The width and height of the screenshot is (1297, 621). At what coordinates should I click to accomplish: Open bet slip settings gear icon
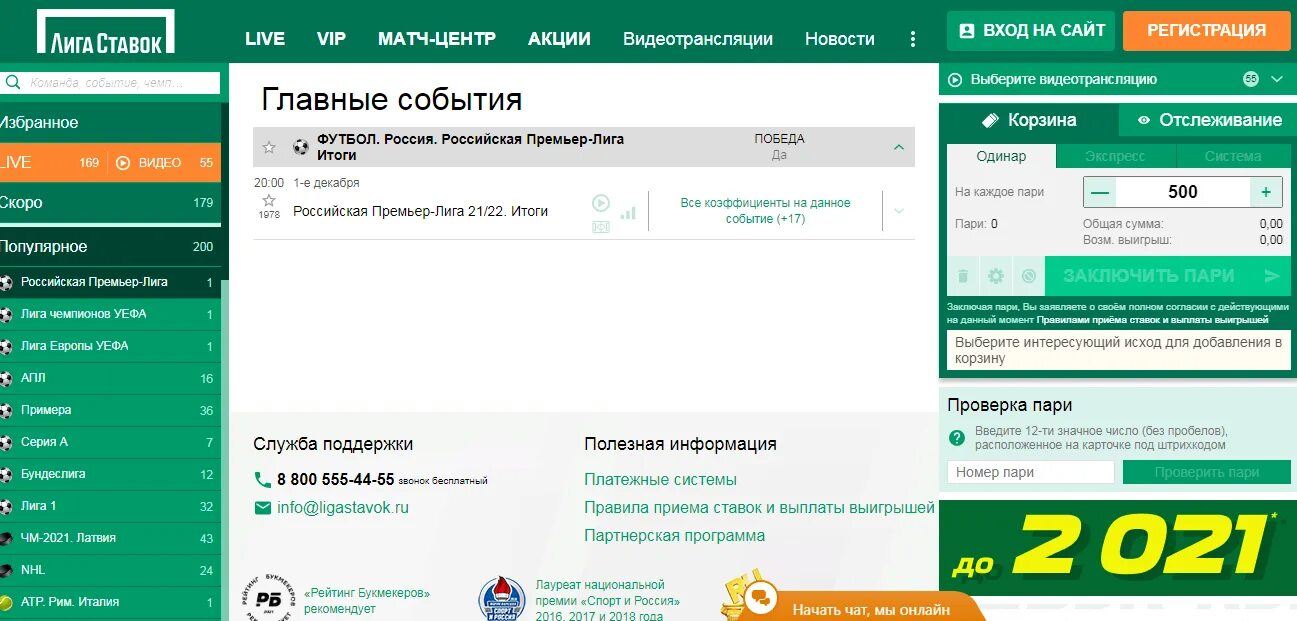996,276
